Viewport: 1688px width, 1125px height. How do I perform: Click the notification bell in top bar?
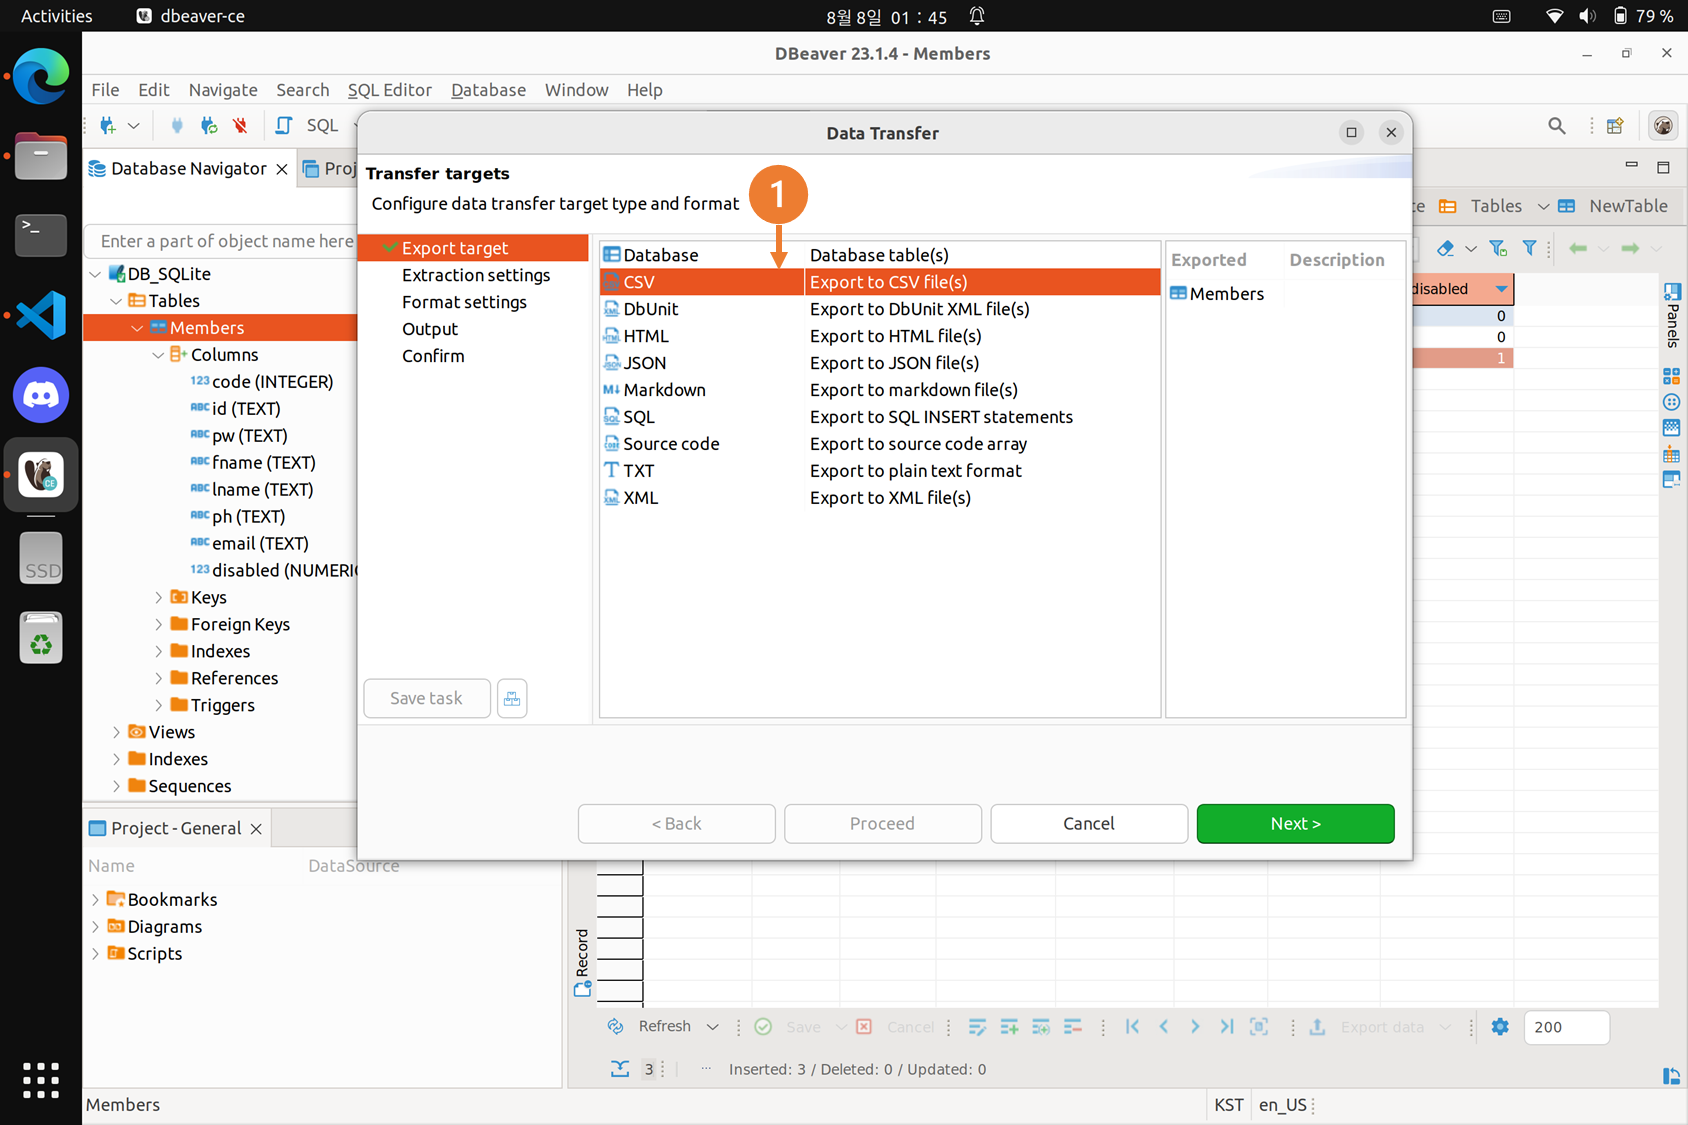(x=977, y=16)
